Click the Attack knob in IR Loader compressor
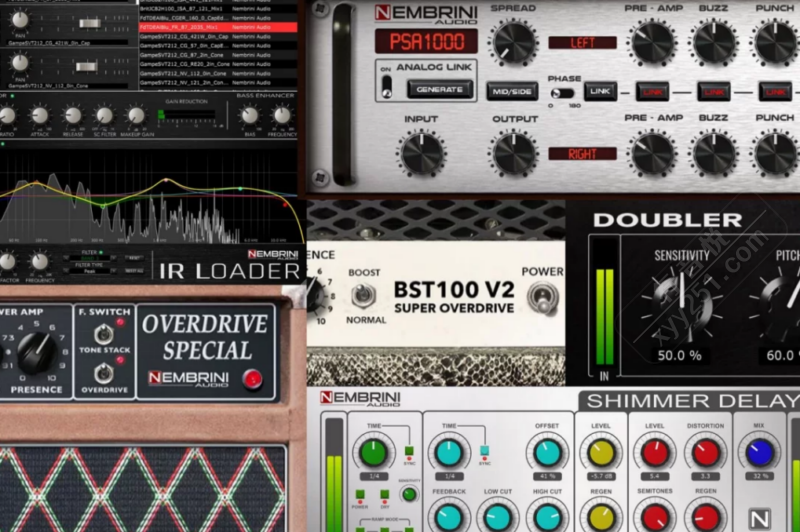 pos(40,116)
